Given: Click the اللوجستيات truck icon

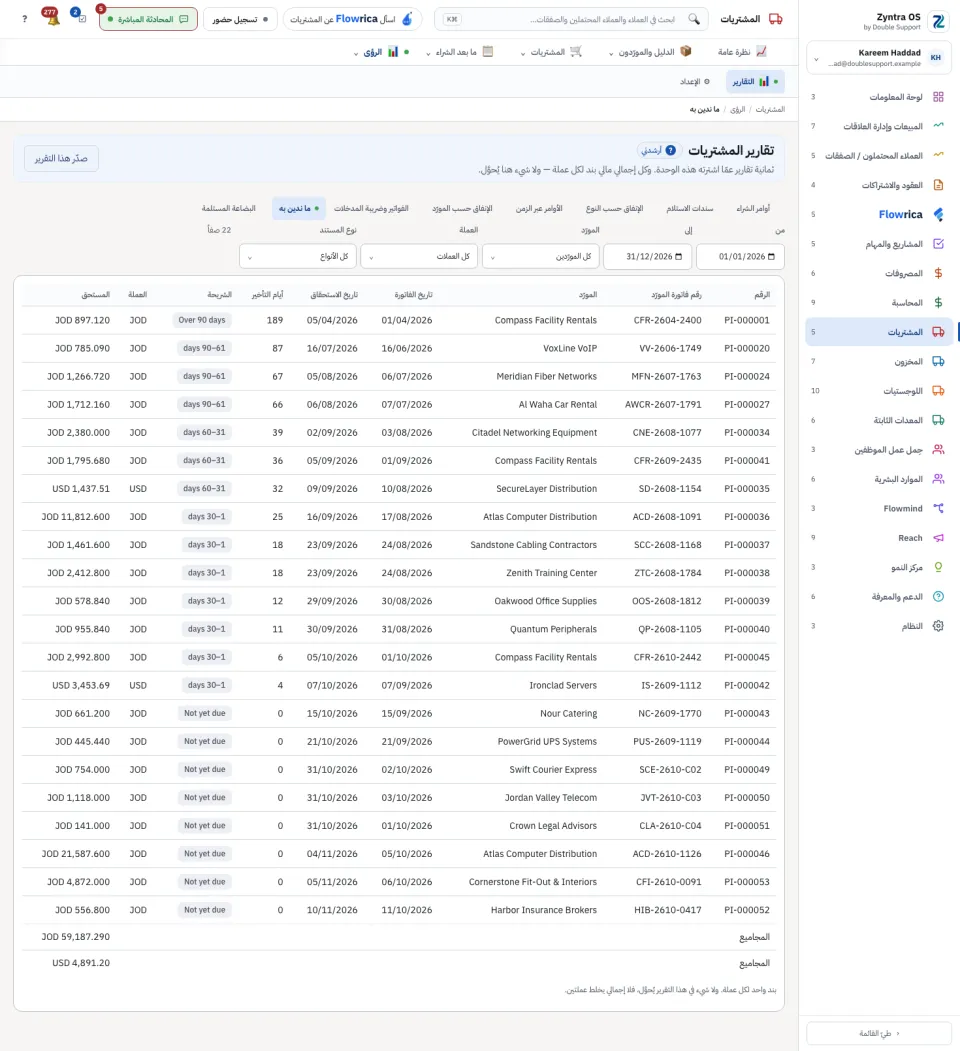Looking at the screenshot, I should pos(938,391).
